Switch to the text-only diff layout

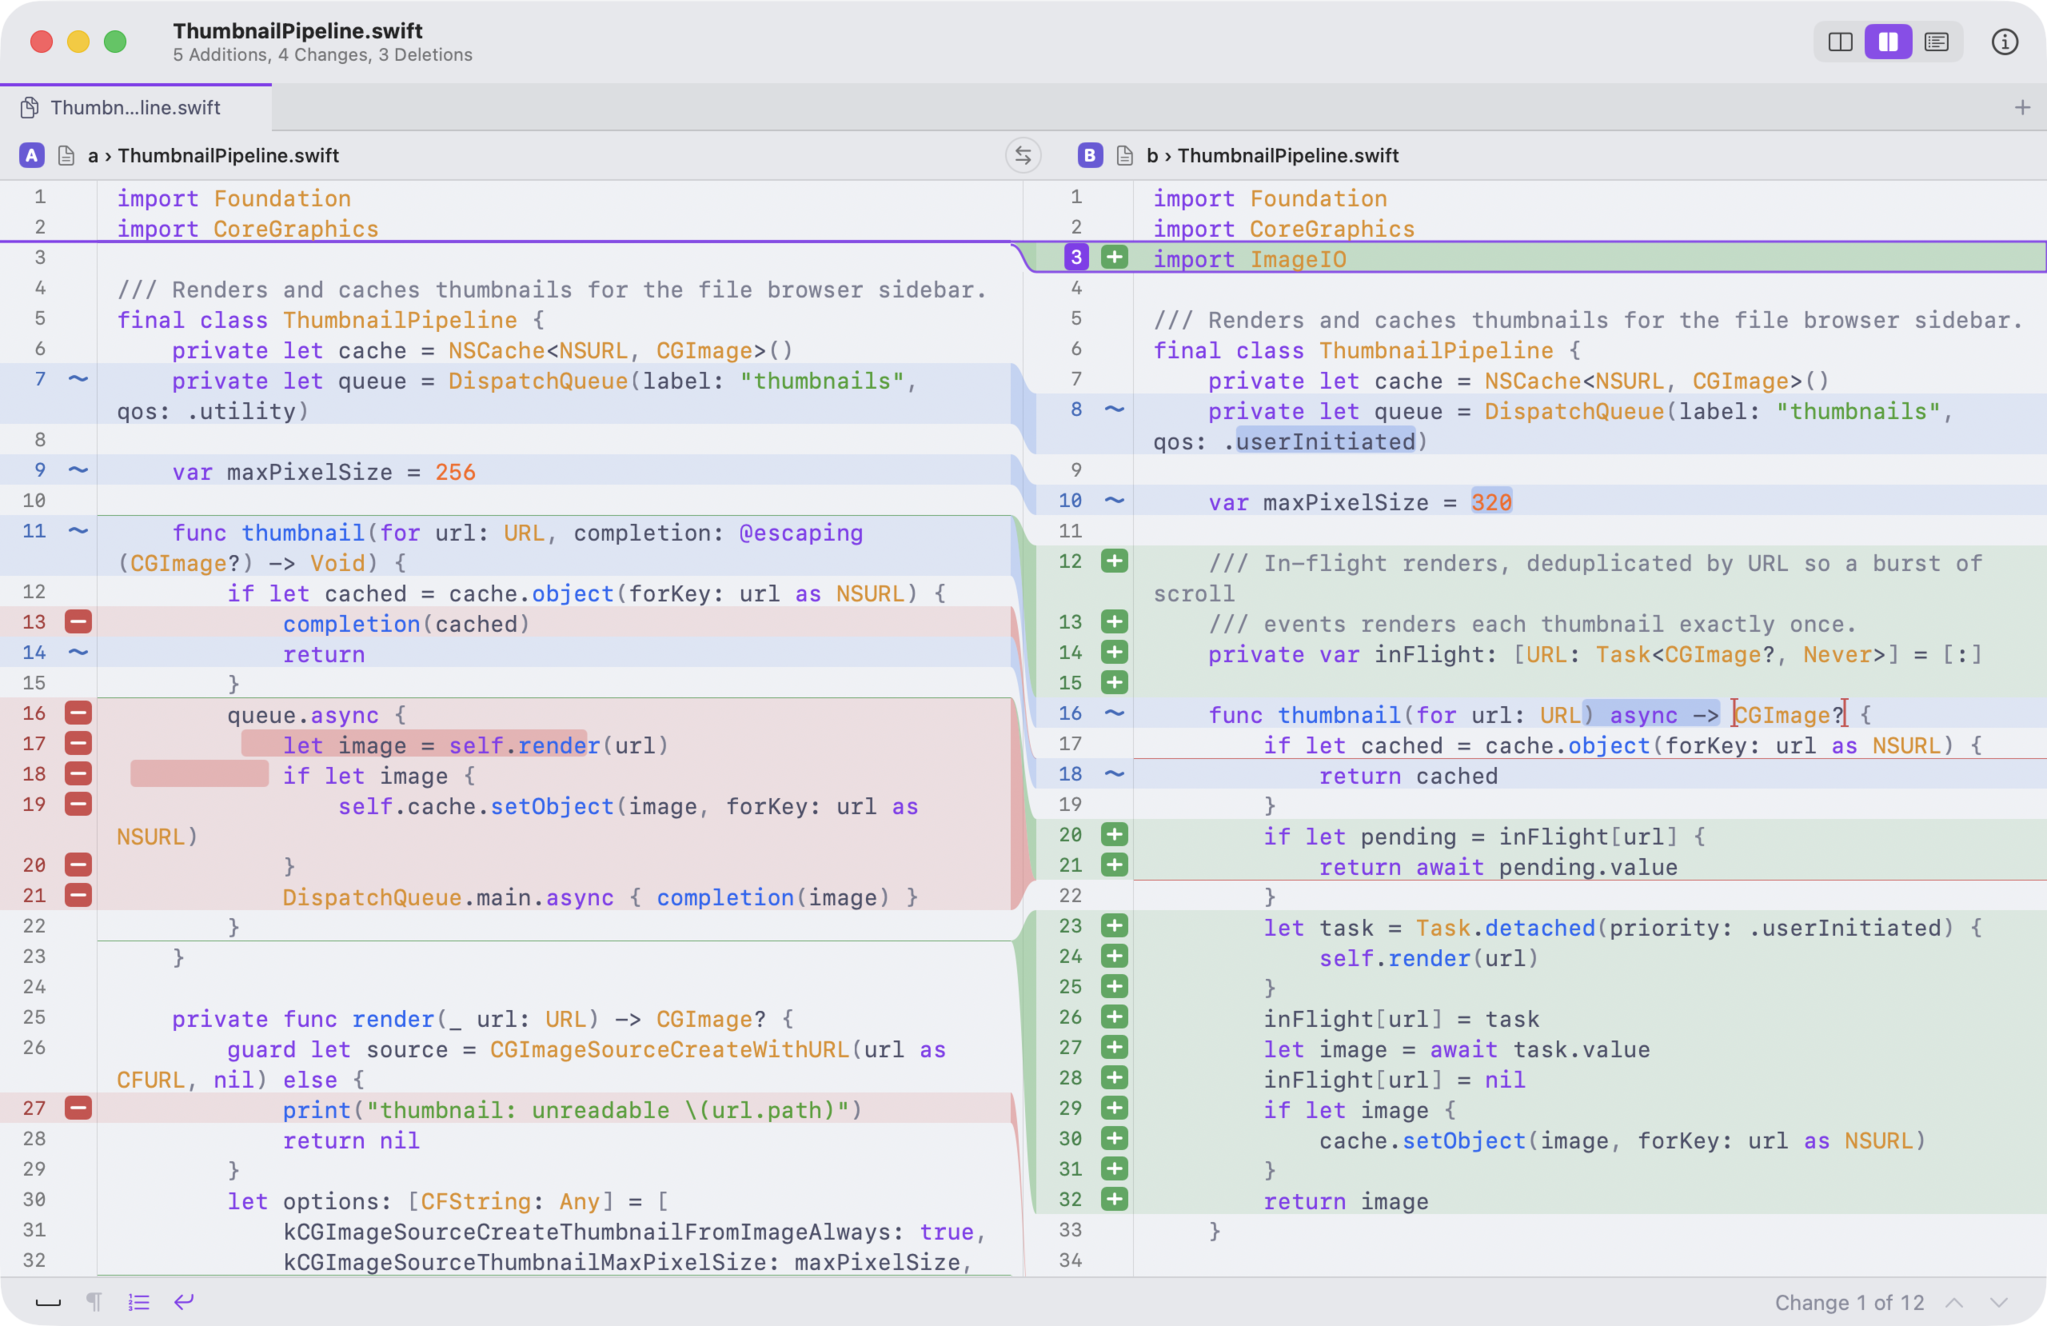[x=1936, y=42]
